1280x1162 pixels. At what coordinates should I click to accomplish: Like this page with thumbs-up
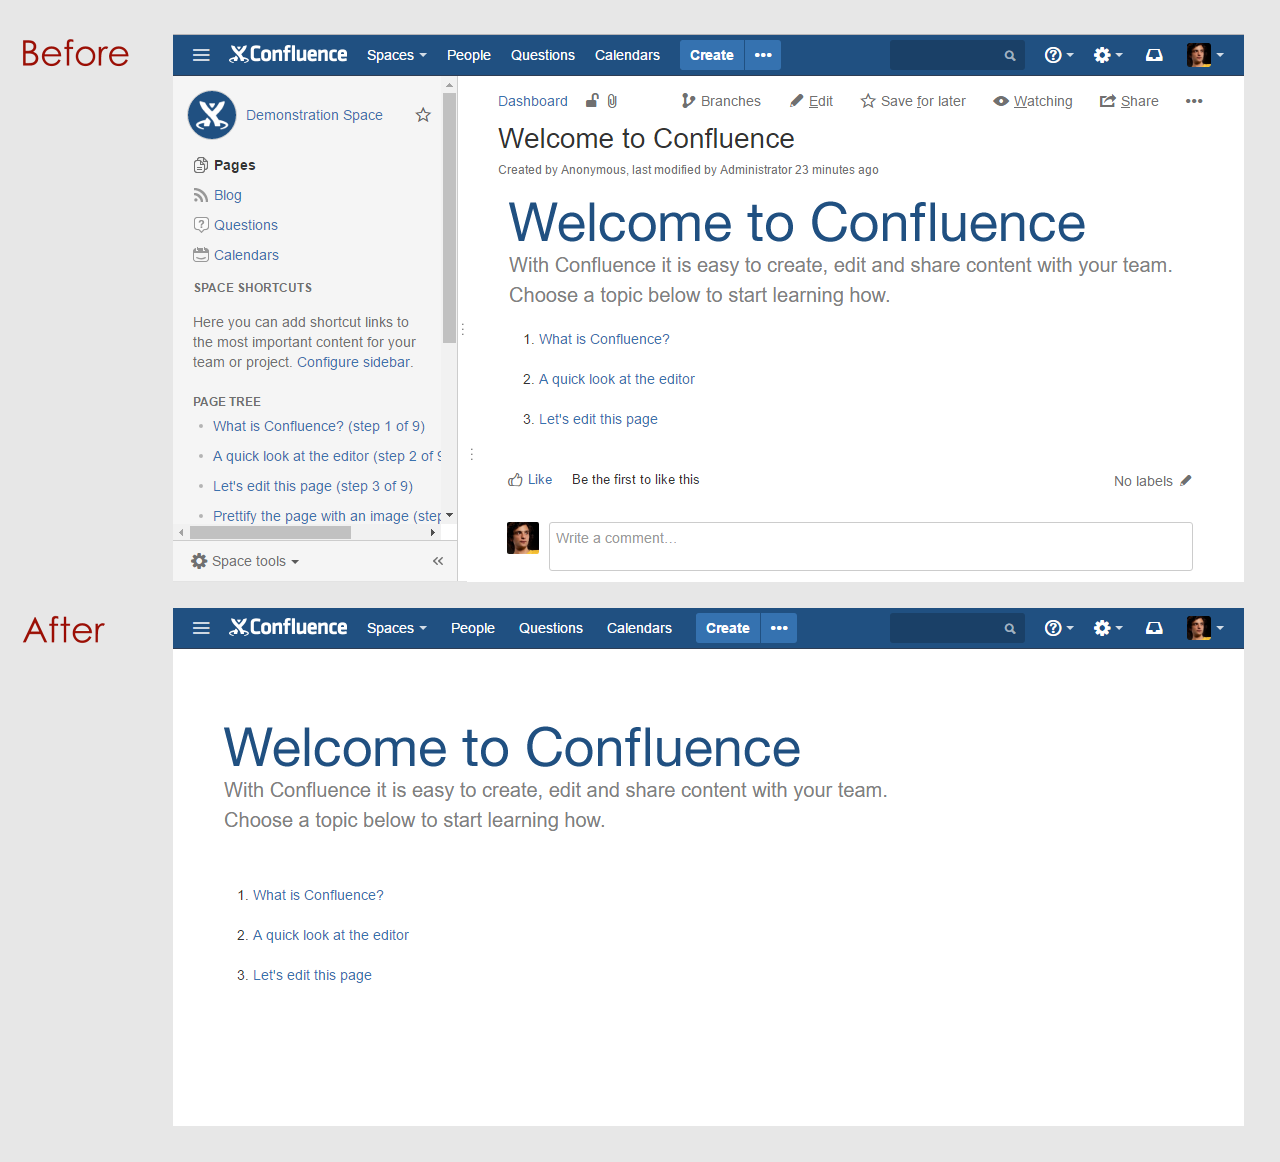tap(530, 480)
